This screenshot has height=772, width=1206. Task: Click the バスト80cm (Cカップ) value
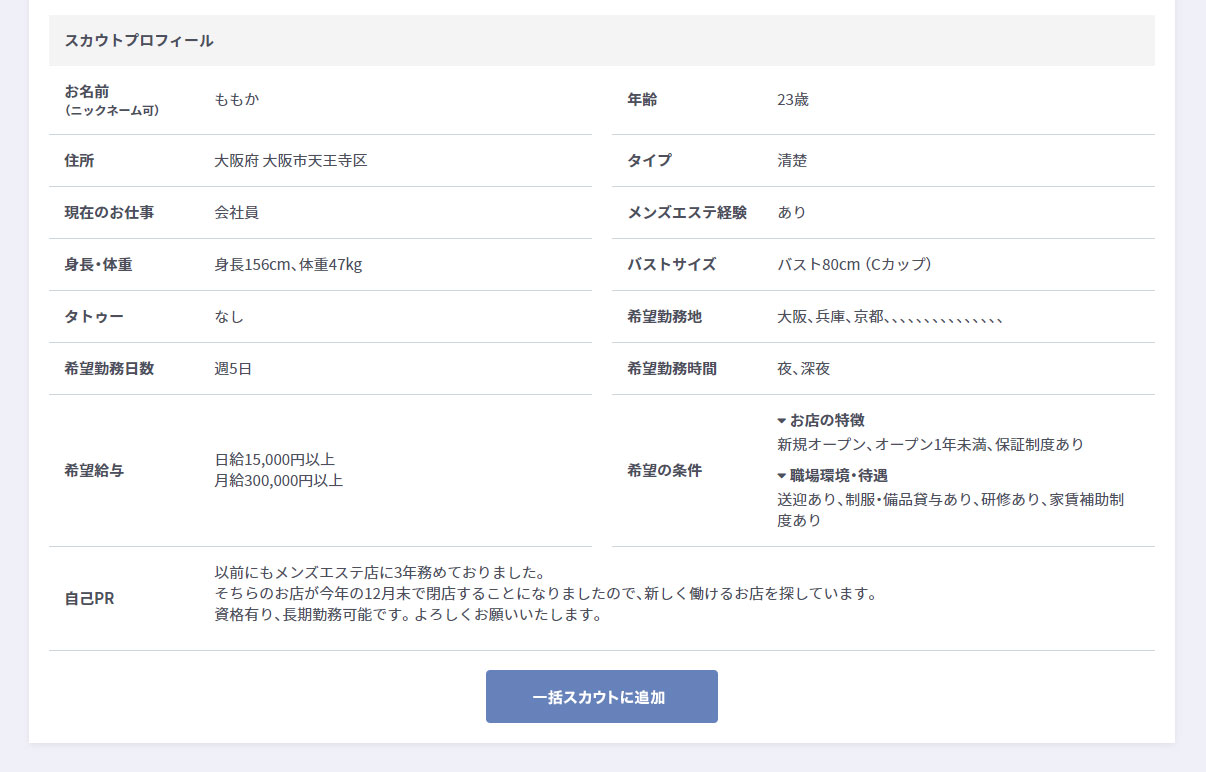click(855, 264)
